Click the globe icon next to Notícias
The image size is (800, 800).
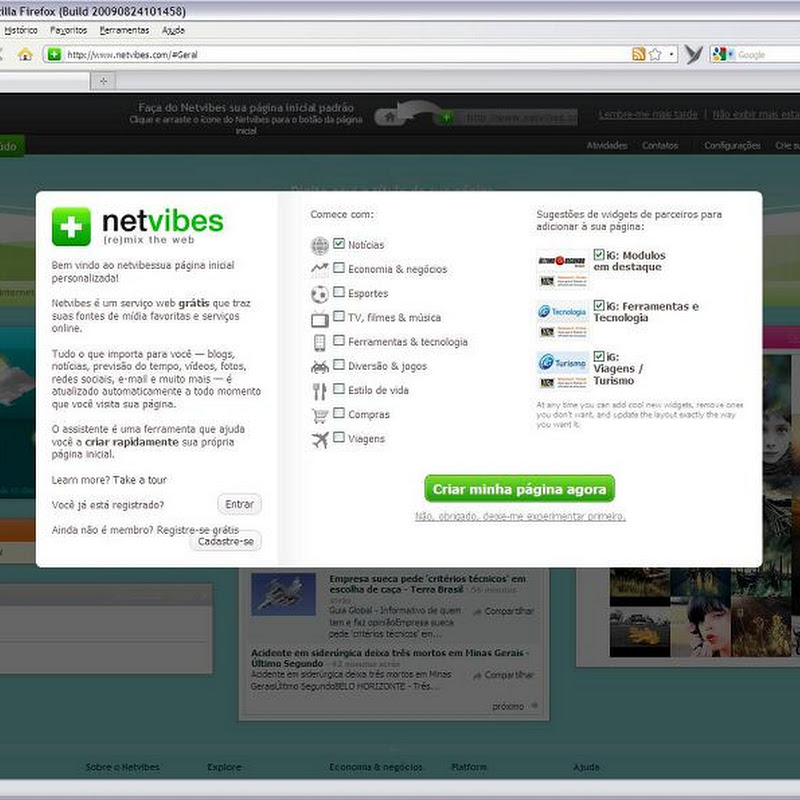320,246
